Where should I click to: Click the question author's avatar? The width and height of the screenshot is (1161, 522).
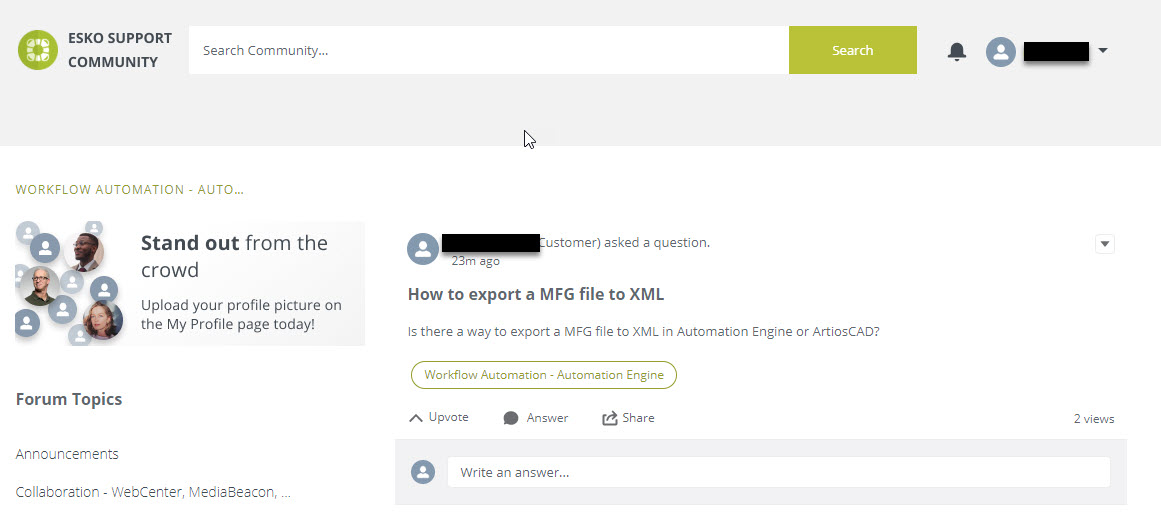click(x=423, y=249)
